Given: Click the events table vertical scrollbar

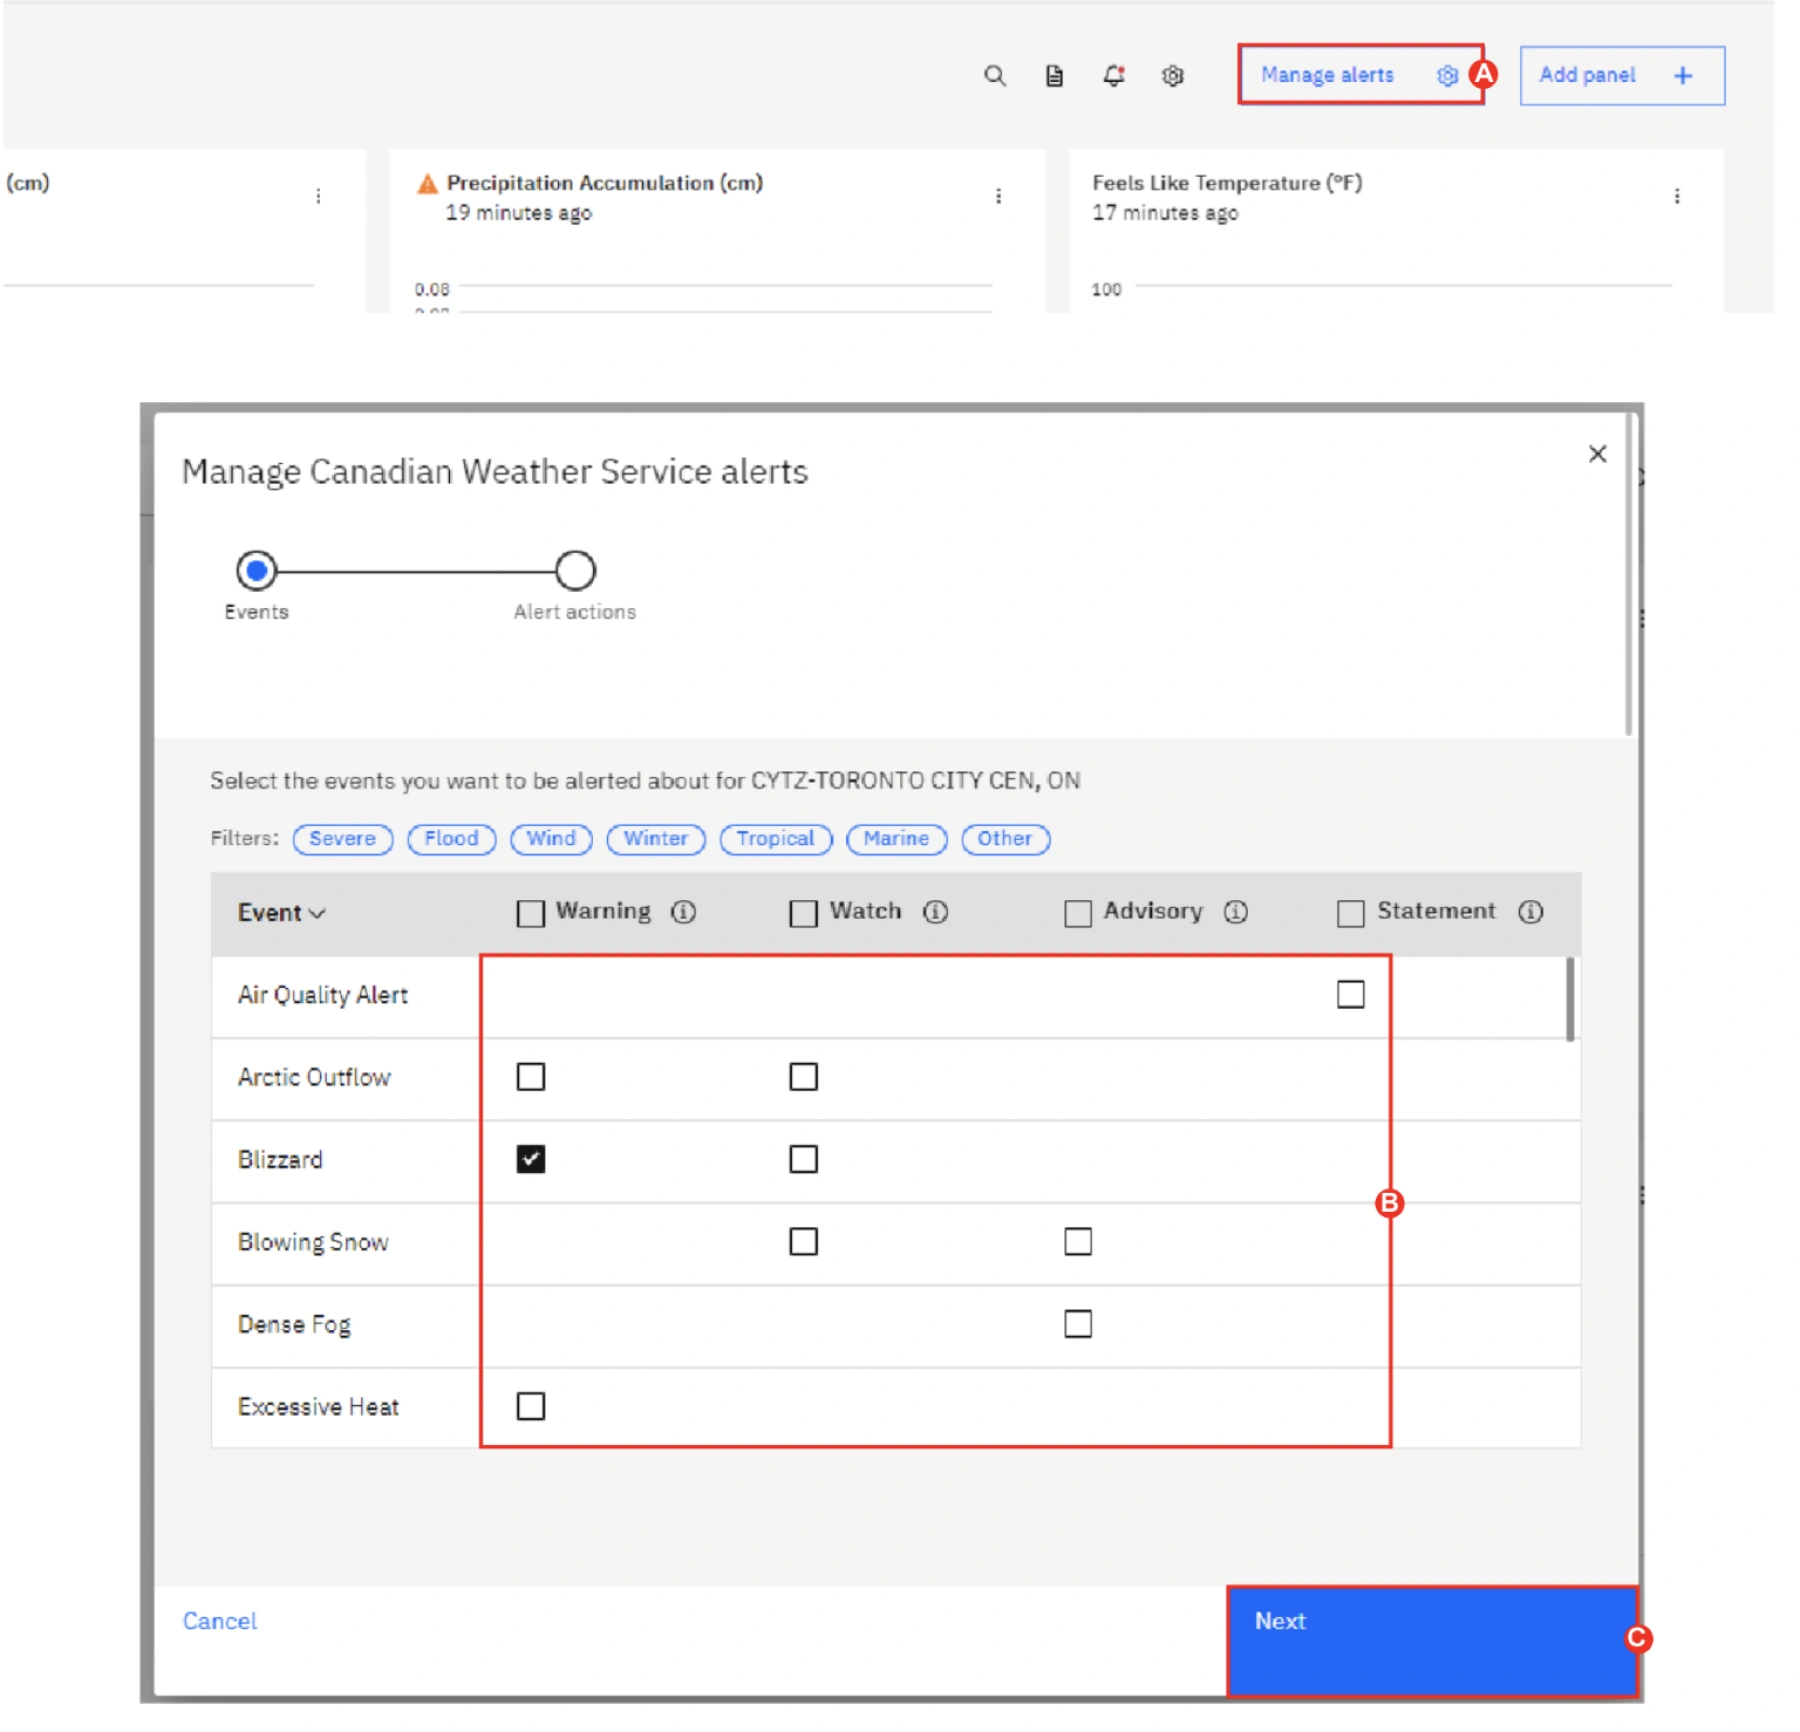Looking at the screenshot, I should point(1570,1000).
